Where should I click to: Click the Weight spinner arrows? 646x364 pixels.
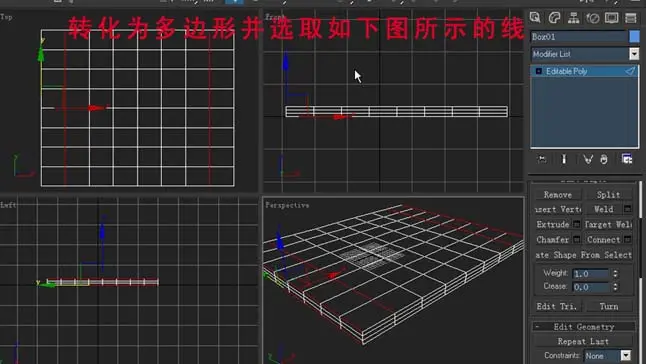pos(615,273)
